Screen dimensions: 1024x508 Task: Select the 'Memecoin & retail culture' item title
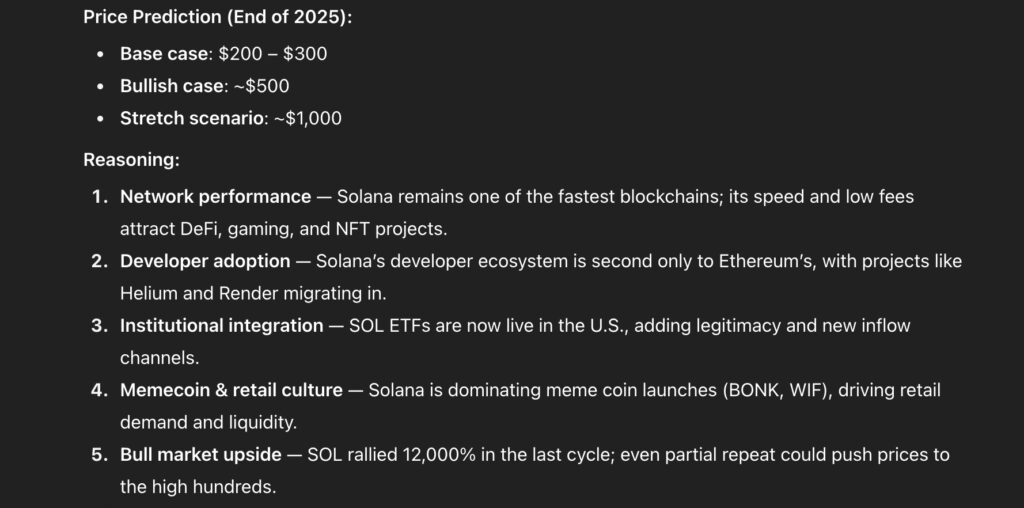coord(231,390)
